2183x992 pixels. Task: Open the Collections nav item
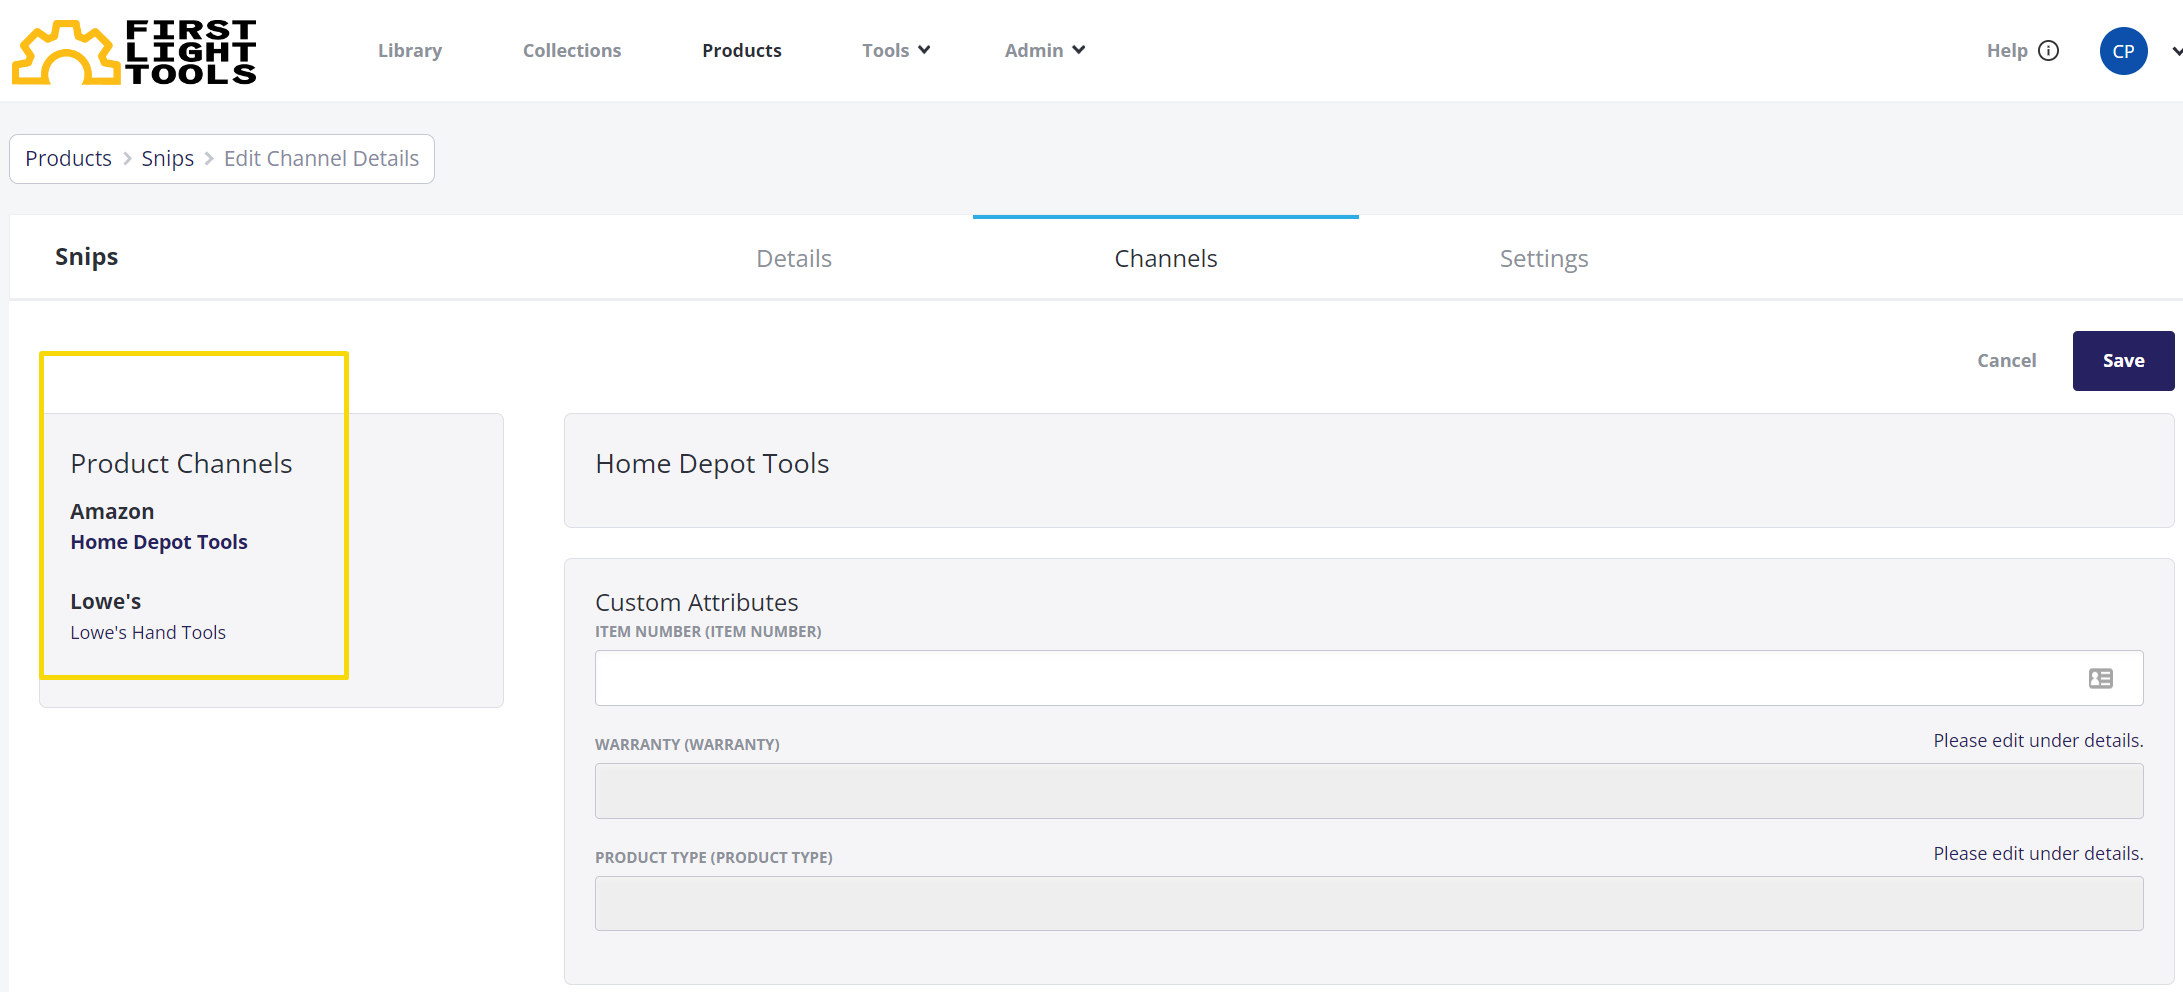click(x=572, y=50)
